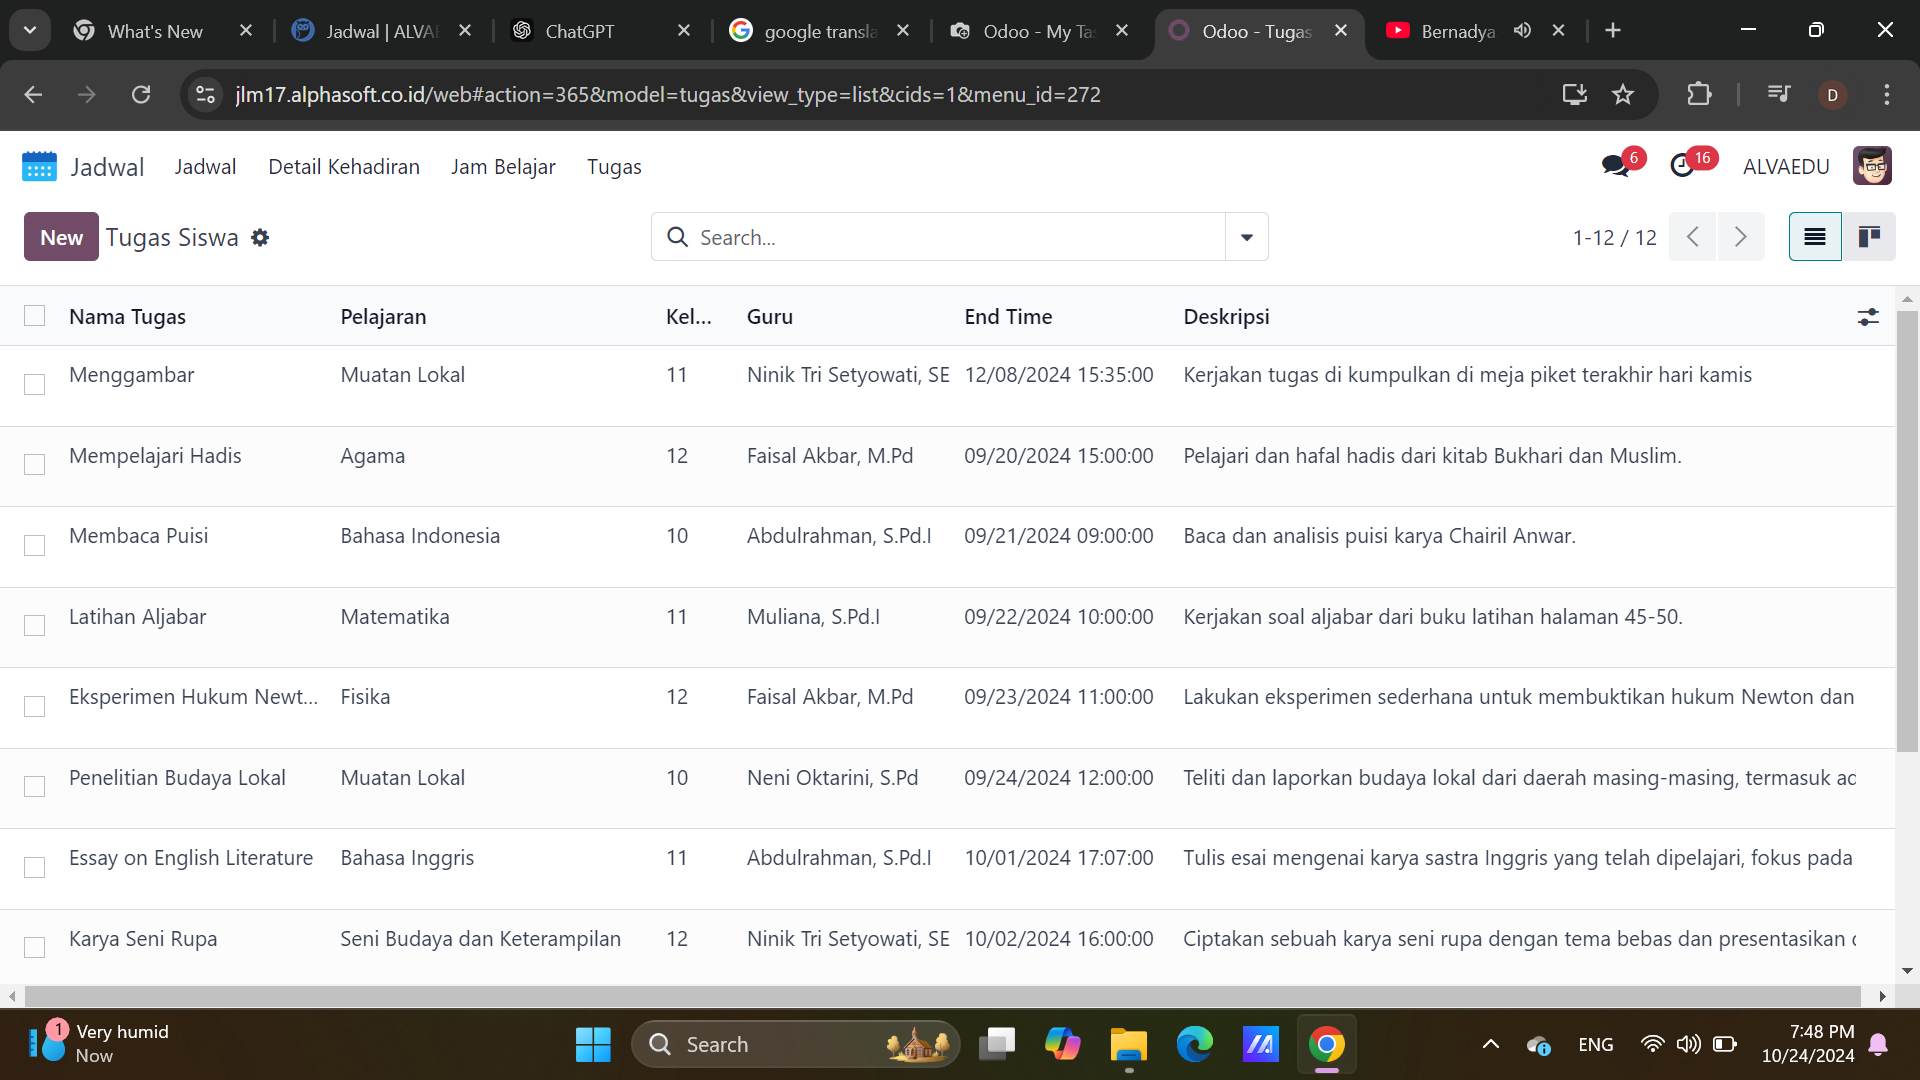Viewport: 1920px width, 1080px height.
Task: Open the browser tab list chevron
Action: click(30, 30)
